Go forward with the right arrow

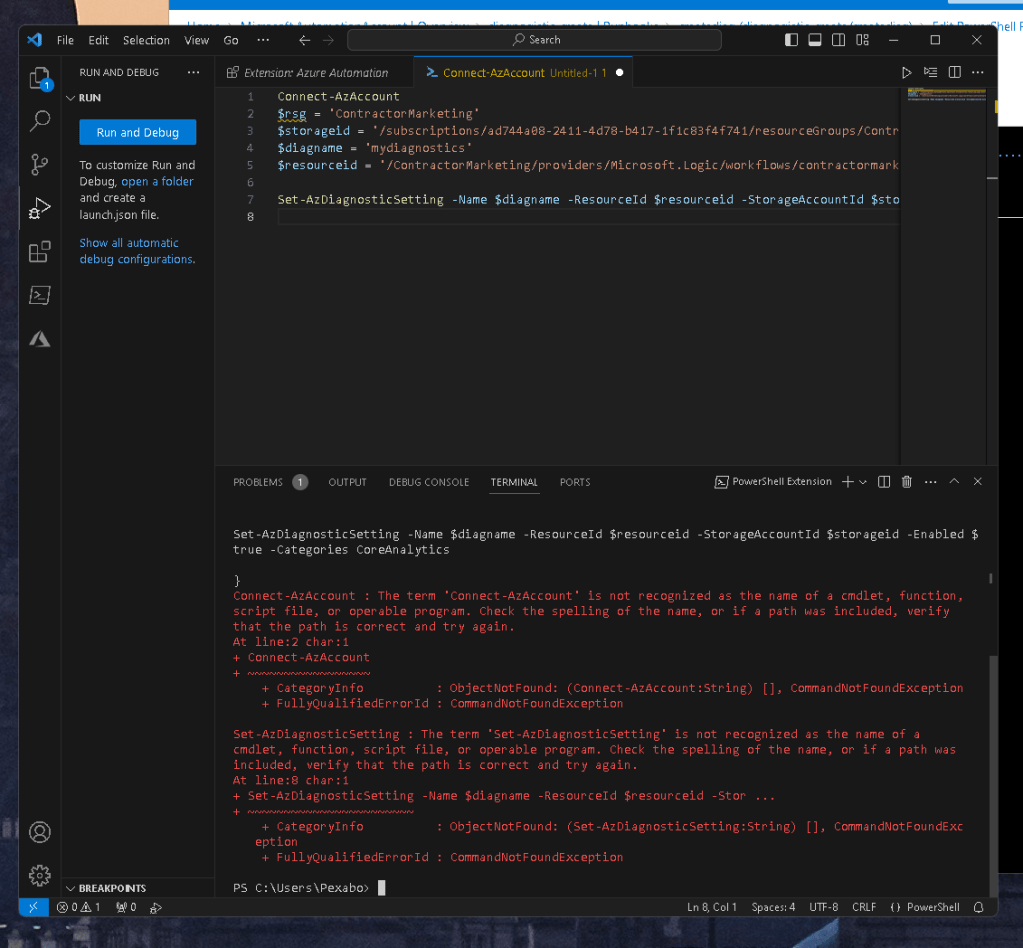(328, 40)
